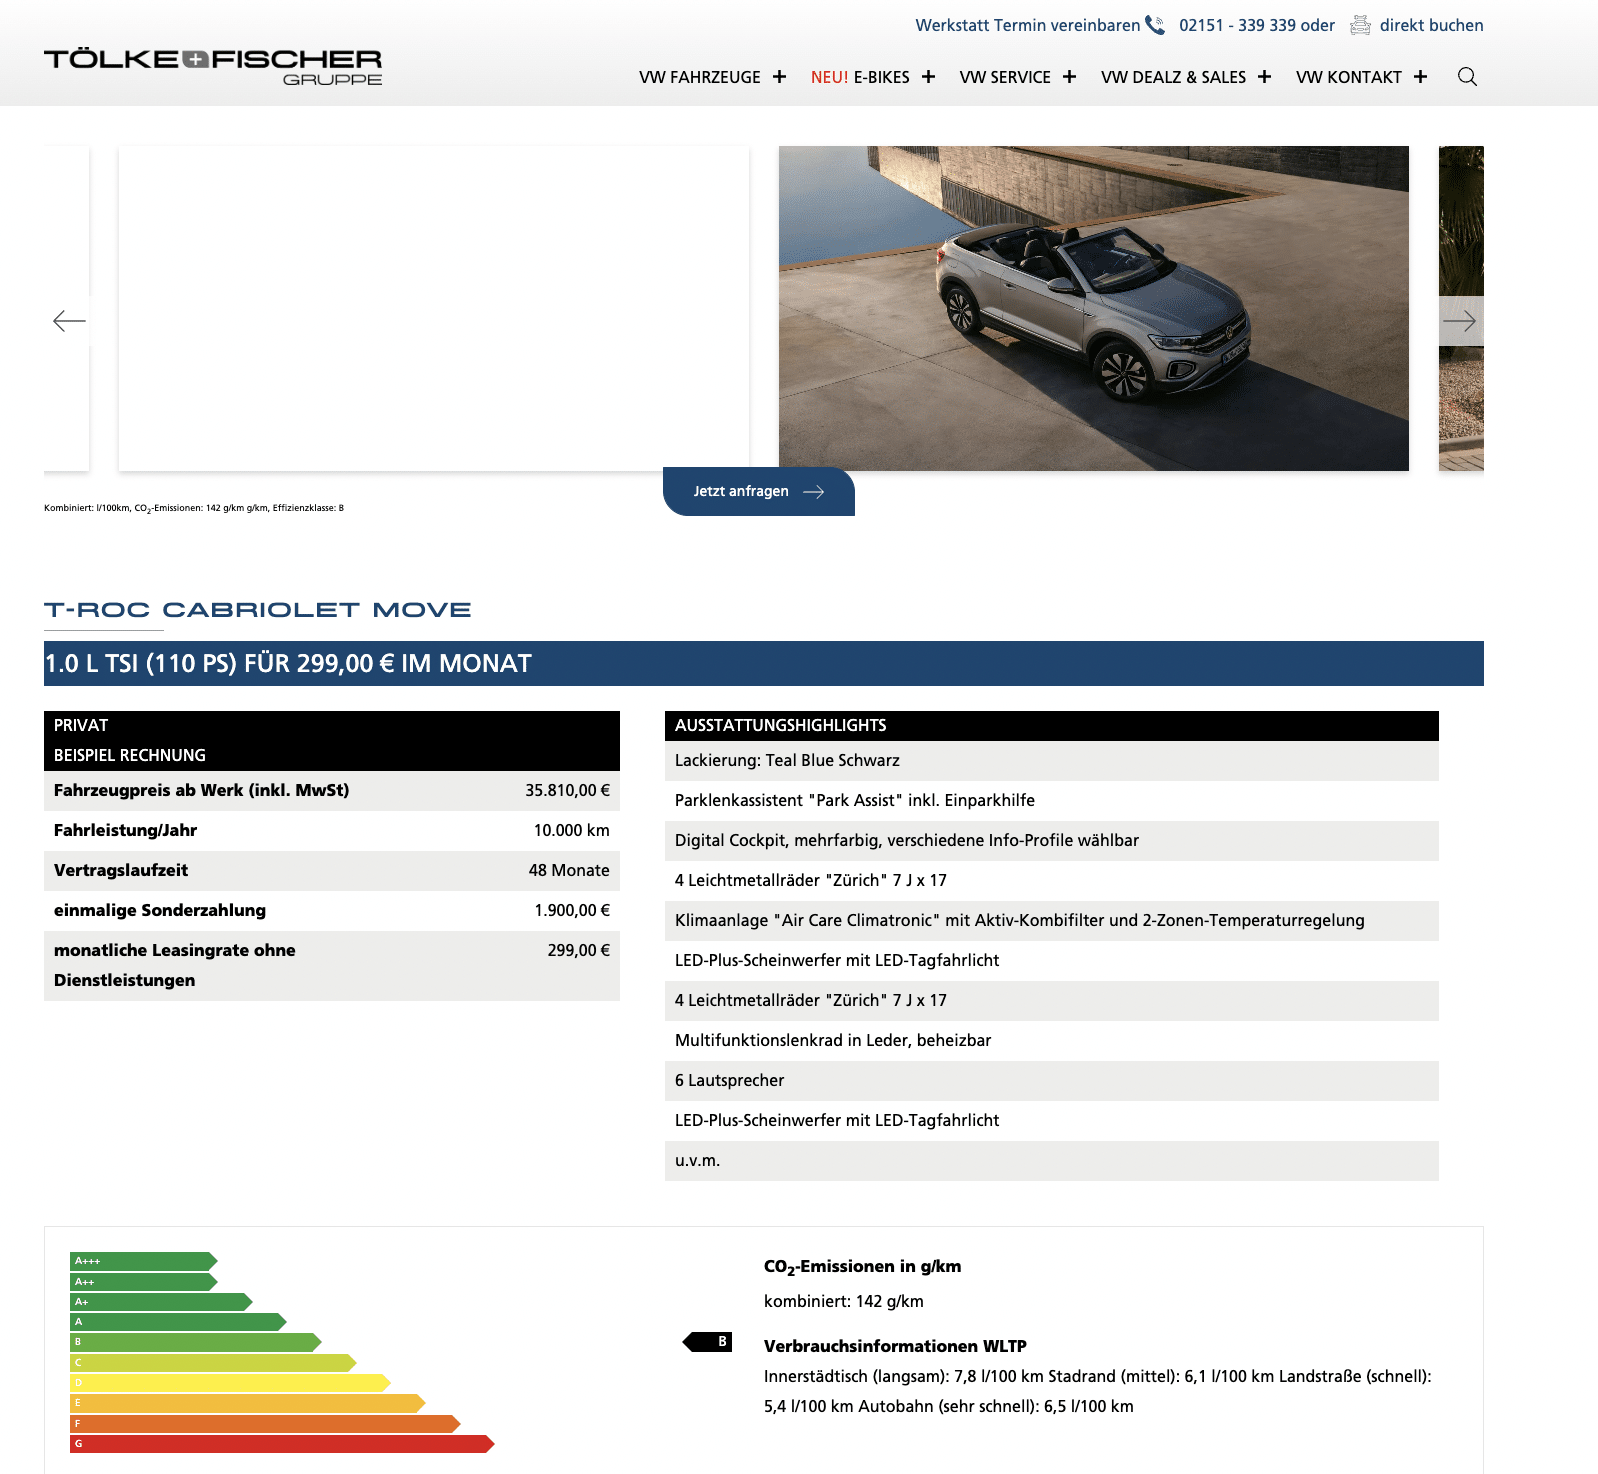
Task: Expand VW Dealz & Sales plus icon
Action: [1264, 77]
